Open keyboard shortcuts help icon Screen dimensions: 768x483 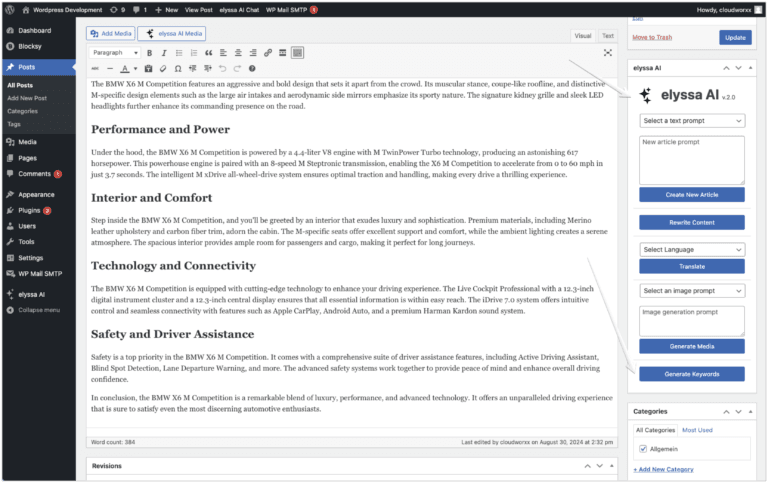pos(252,69)
